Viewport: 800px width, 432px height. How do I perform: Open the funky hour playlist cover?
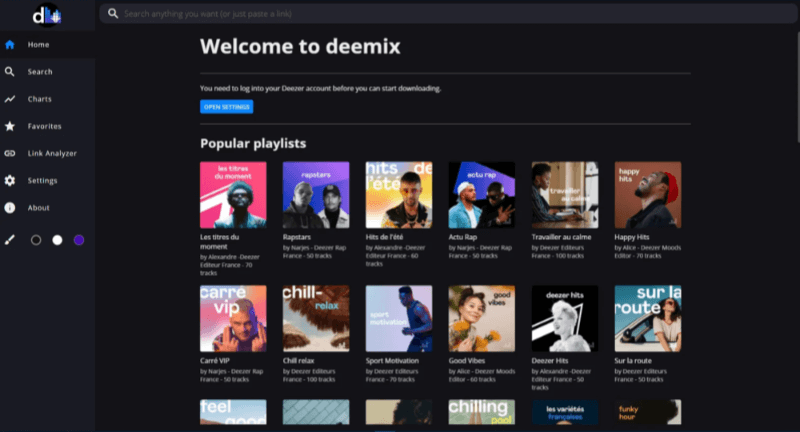tap(647, 412)
